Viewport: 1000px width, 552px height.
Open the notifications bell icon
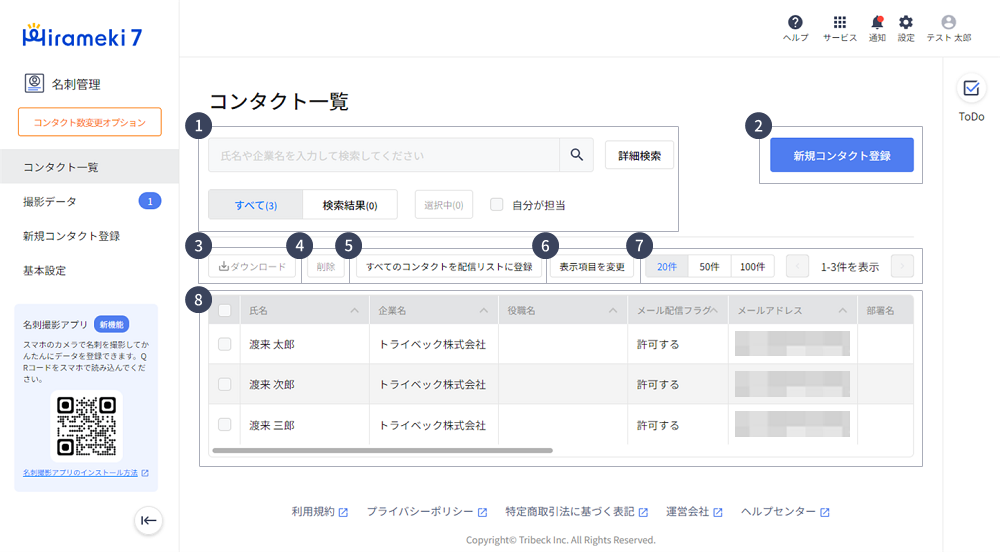(x=877, y=22)
